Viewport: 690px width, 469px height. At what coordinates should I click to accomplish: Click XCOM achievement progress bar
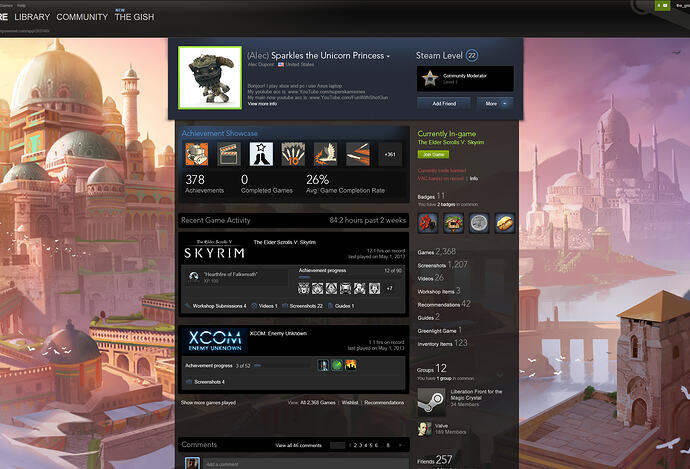[x=283, y=366]
